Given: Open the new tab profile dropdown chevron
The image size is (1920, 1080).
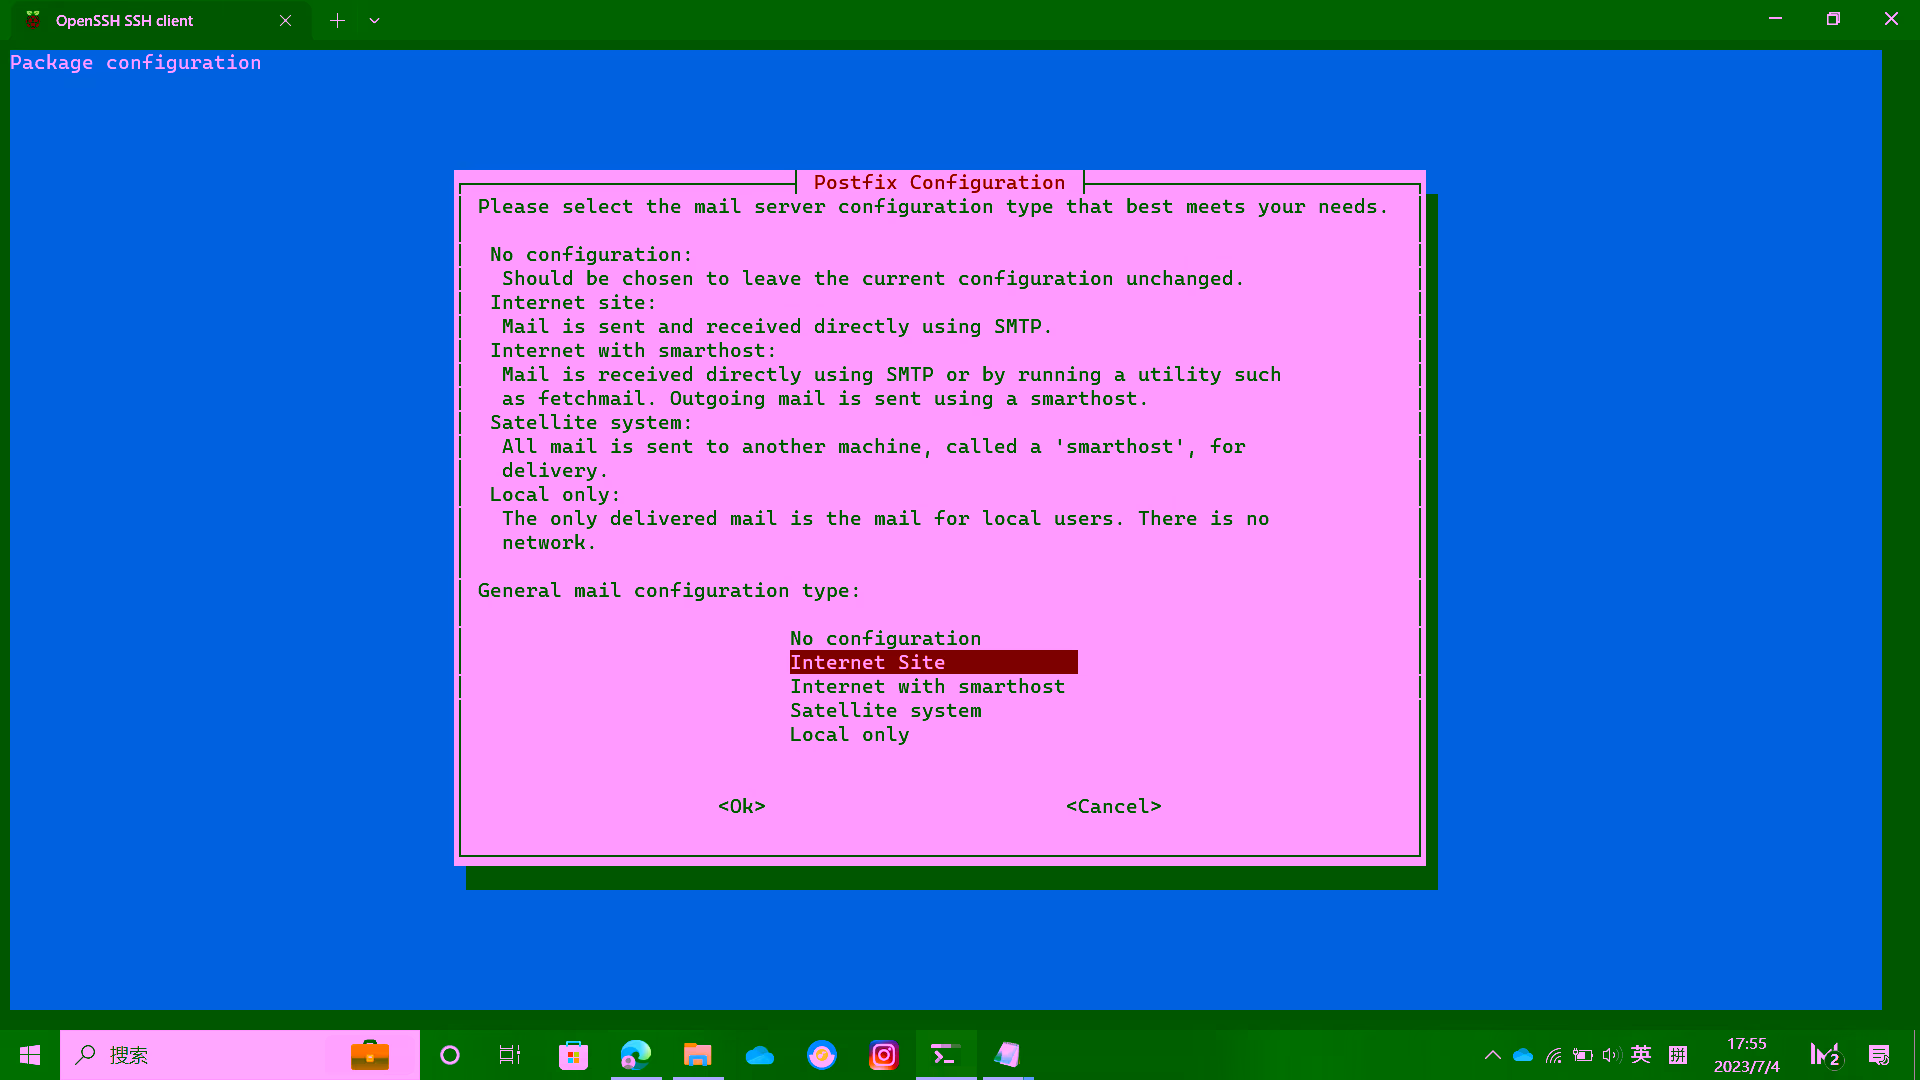Looking at the screenshot, I should tap(374, 20).
